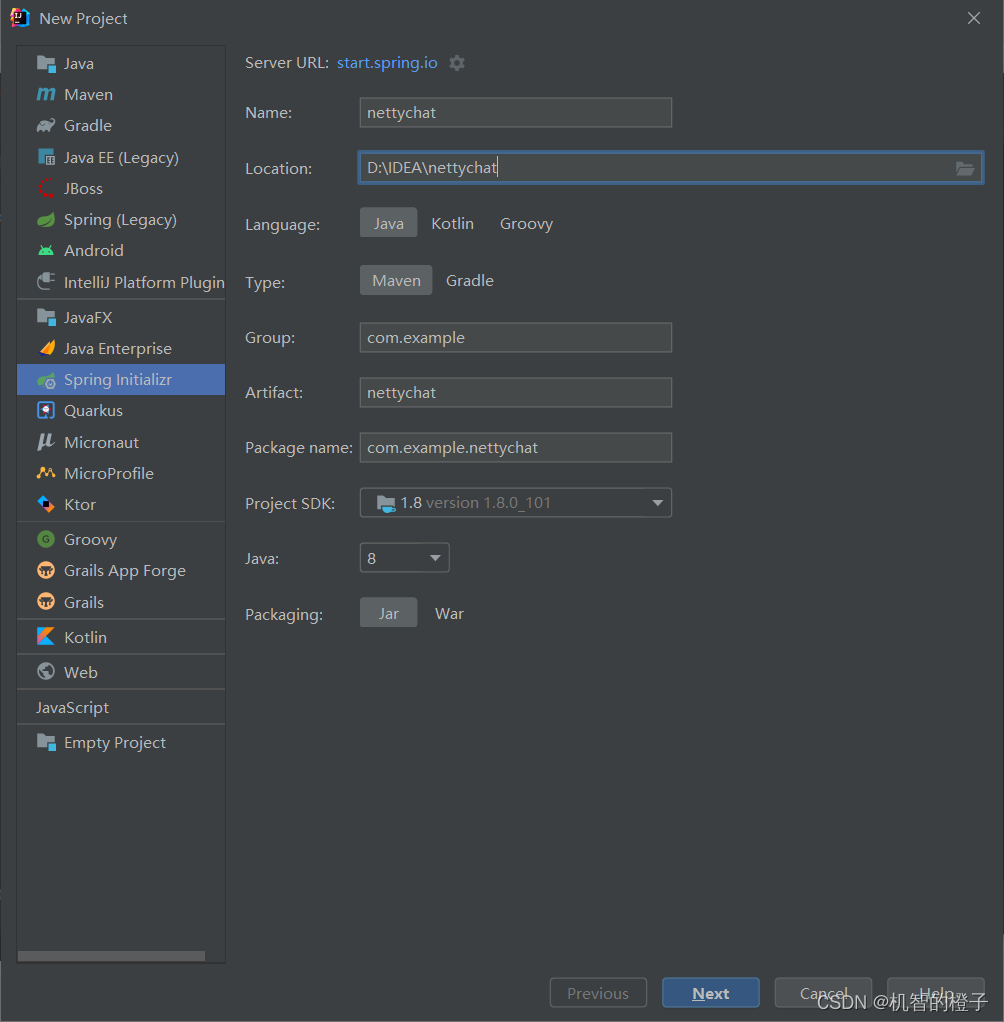The height and width of the screenshot is (1022, 1004).
Task: Select the Quarkus project type icon
Action: click(x=46, y=411)
